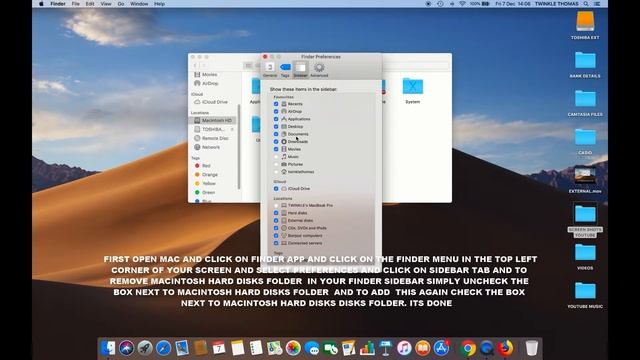Open the Advanced preferences tab

coord(319,69)
